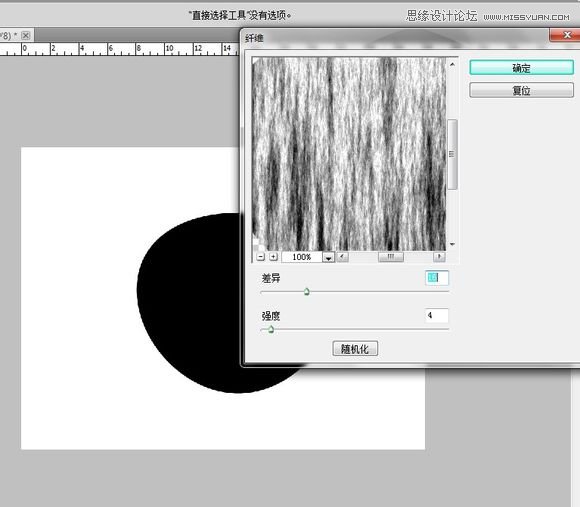Image resolution: width=580 pixels, height=507 pixels.
Task: Open the 100% zoom level dropdown
Action: 328,257
